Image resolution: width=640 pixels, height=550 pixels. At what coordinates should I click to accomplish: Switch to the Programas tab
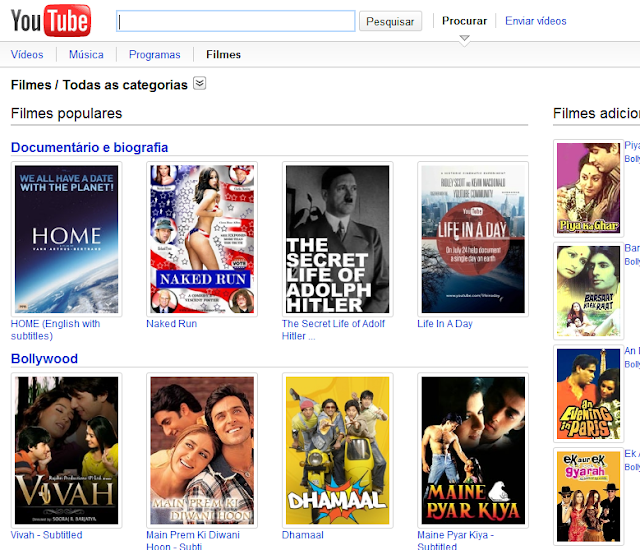[x=154, y=54]
